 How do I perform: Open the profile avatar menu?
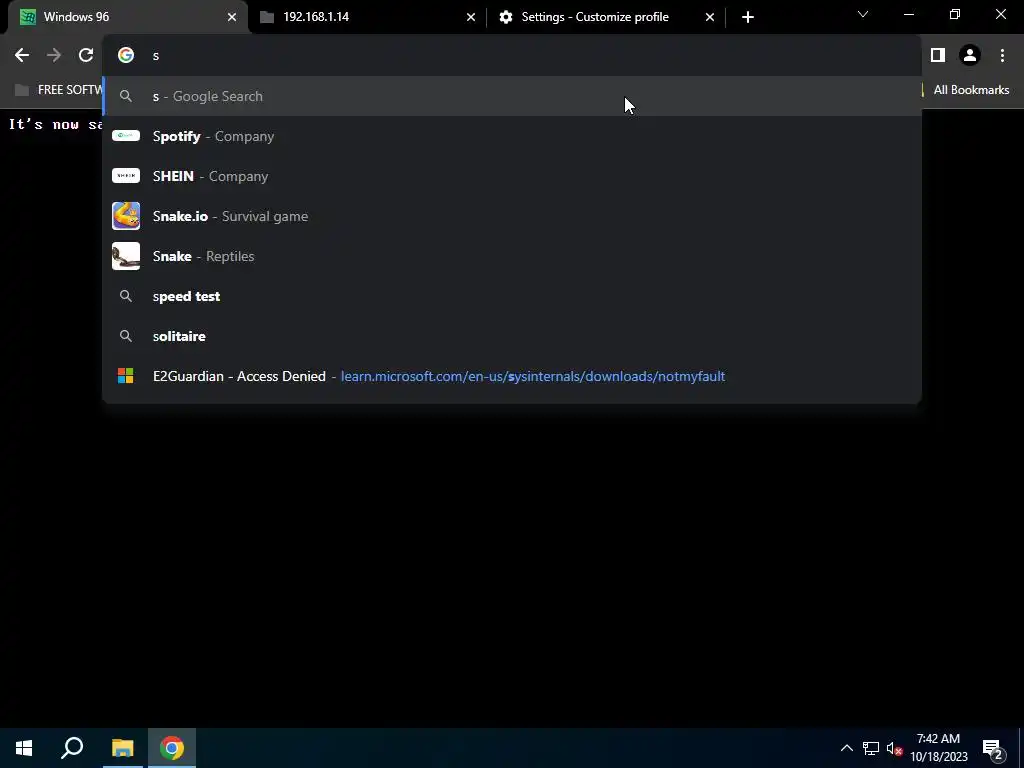(x=970, y=56)
